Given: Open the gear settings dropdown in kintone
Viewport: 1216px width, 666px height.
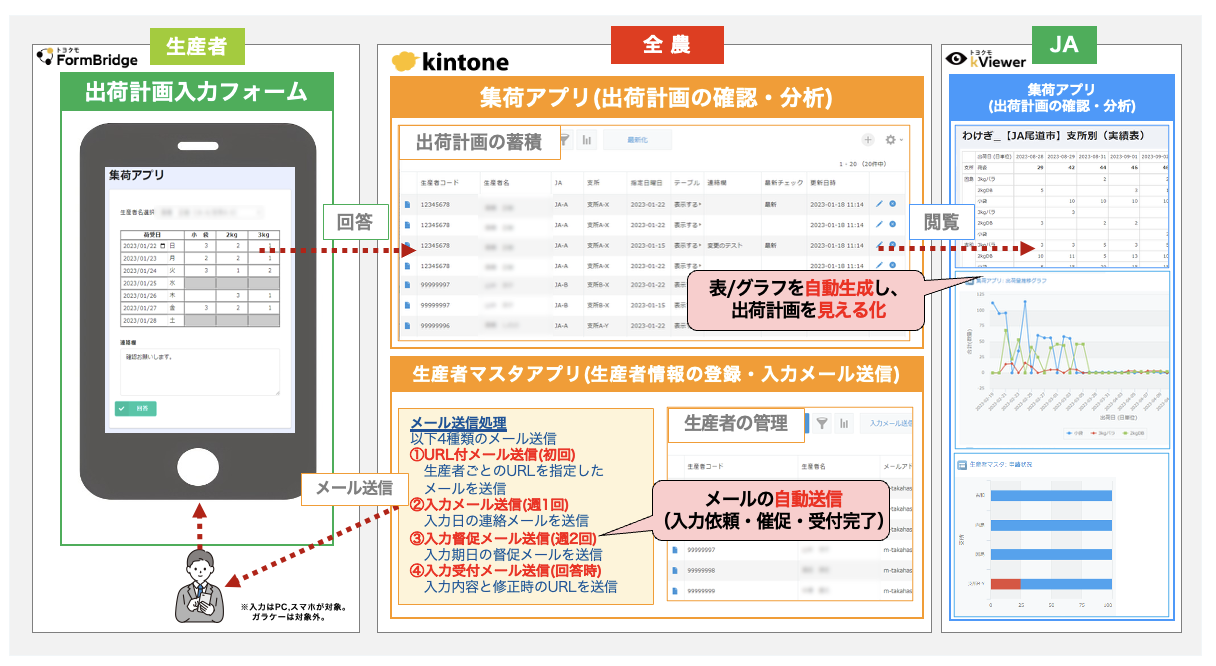Looking at the screenshot, I should pyautogui.click(x=891, y=141).
